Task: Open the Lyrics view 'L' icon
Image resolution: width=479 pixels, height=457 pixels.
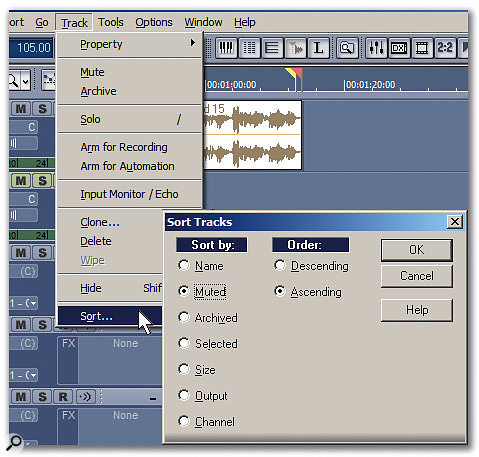Action: (x=318, y=48)
